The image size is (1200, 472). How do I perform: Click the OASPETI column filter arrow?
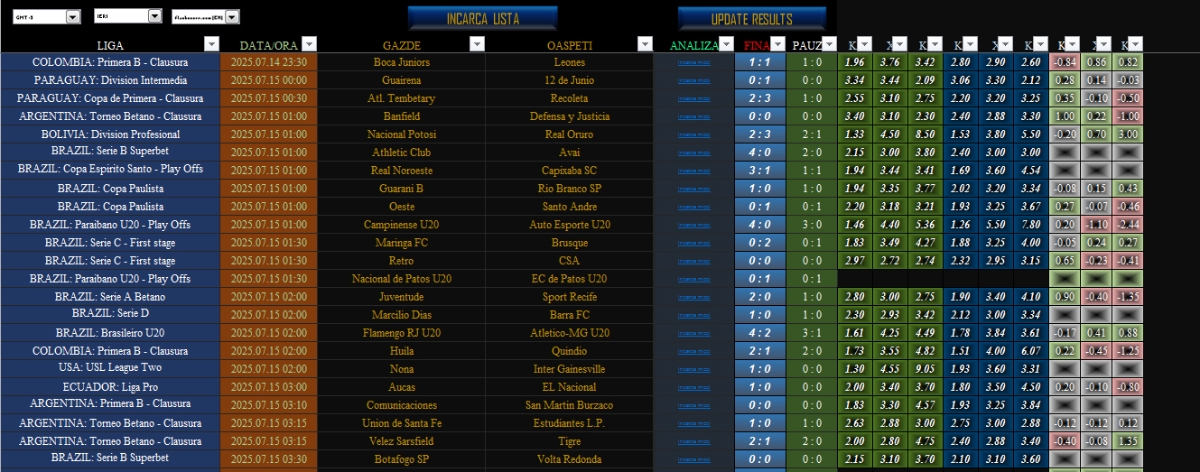(645, 44)
